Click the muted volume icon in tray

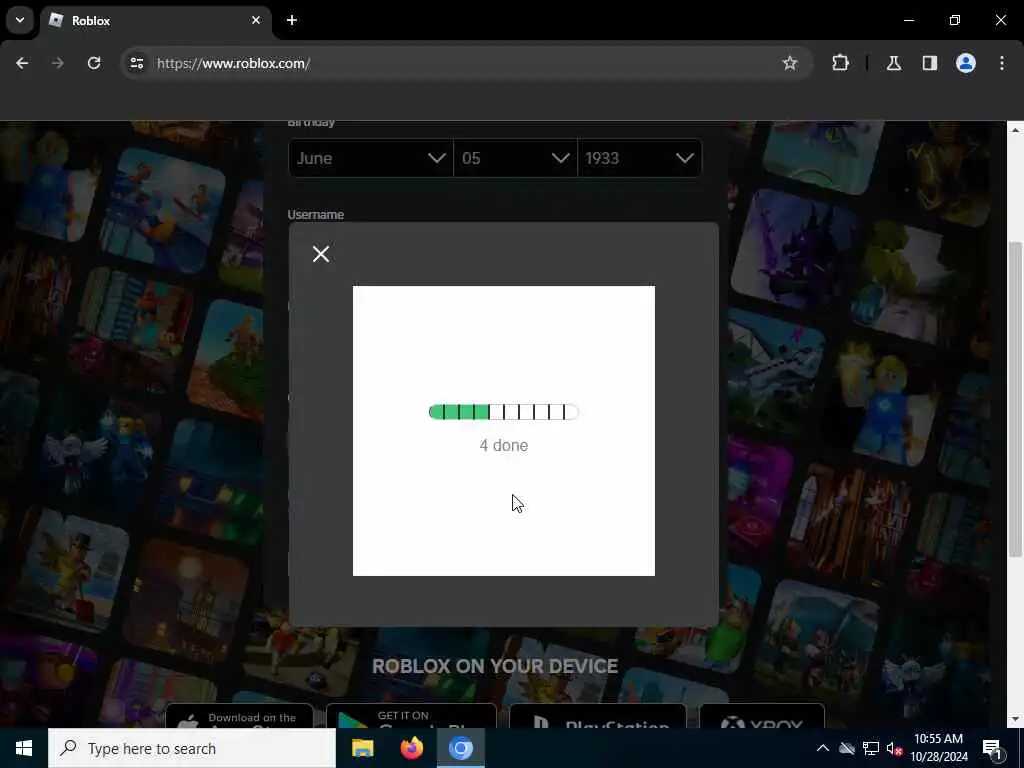(x=894, y=748)
